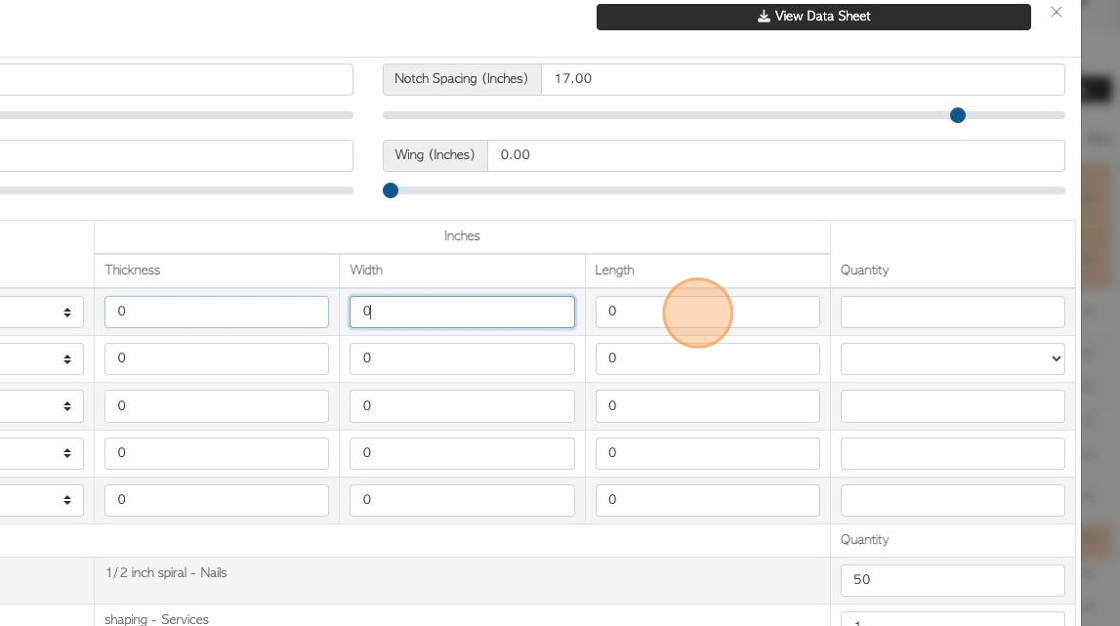
Task: Click the View Data Sheet button
Action: (x=814, y=16)
